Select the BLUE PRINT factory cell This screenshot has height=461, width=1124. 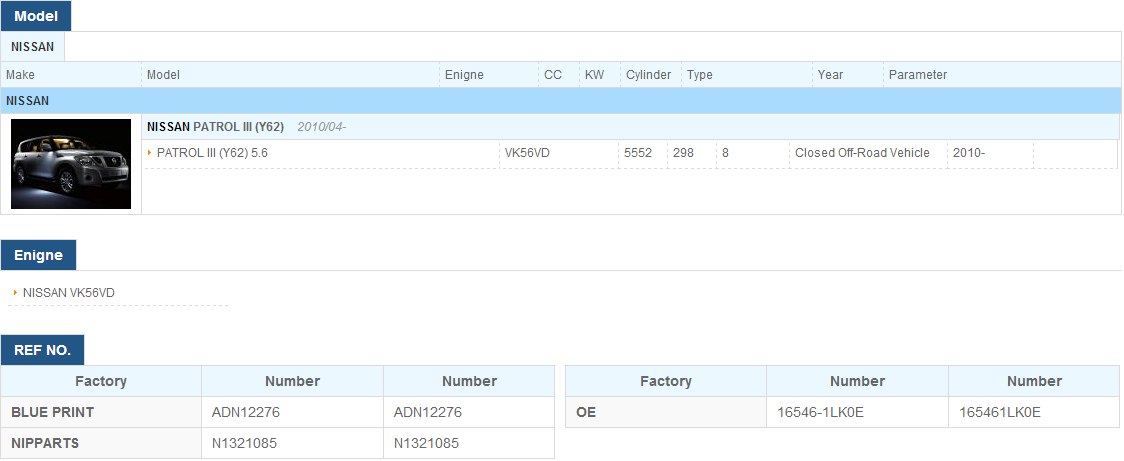click(101, 412)
